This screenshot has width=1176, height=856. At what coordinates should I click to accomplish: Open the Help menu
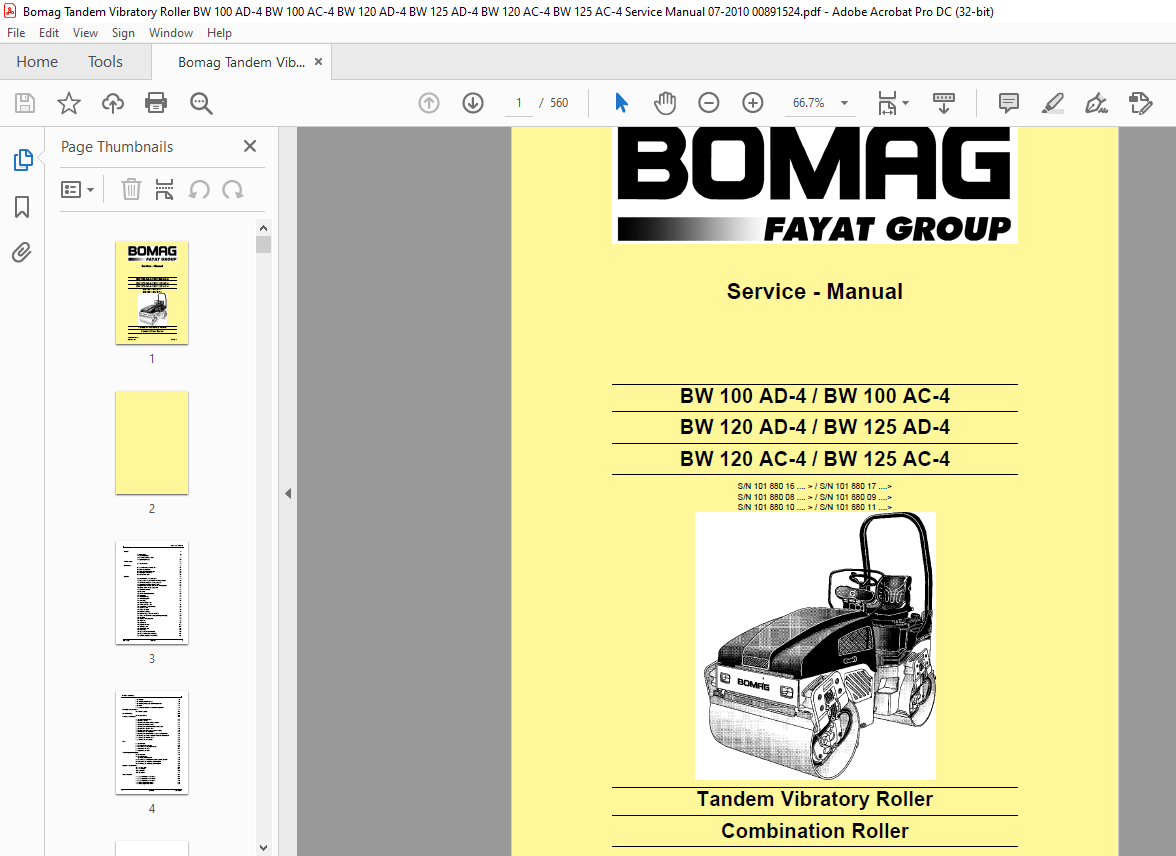[219, 33]
